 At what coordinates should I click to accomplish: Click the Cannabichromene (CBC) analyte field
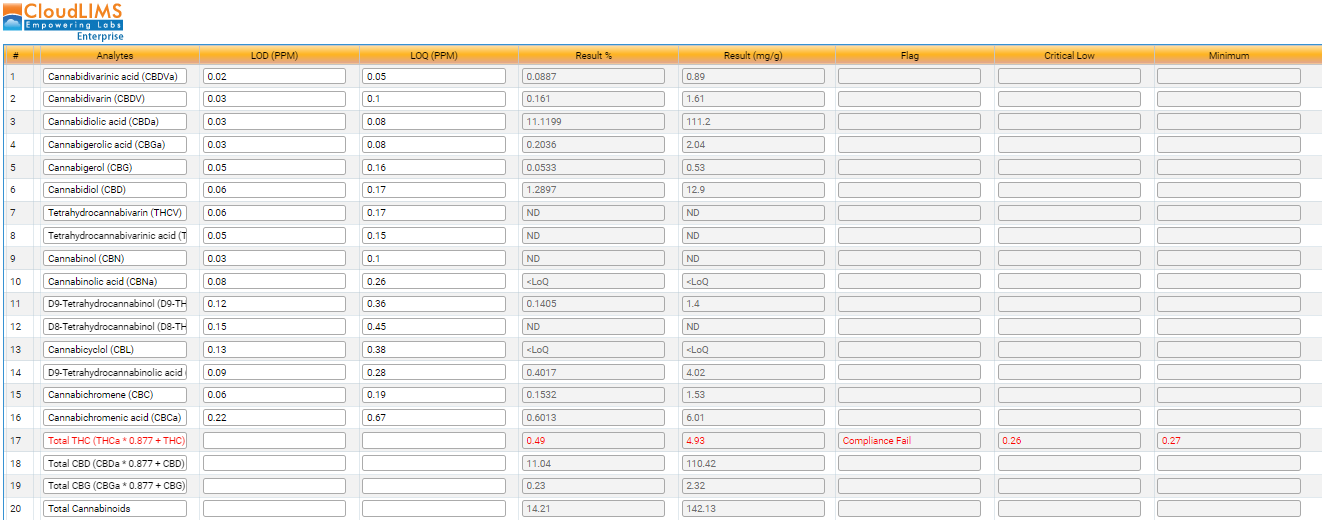click(115, 395)
